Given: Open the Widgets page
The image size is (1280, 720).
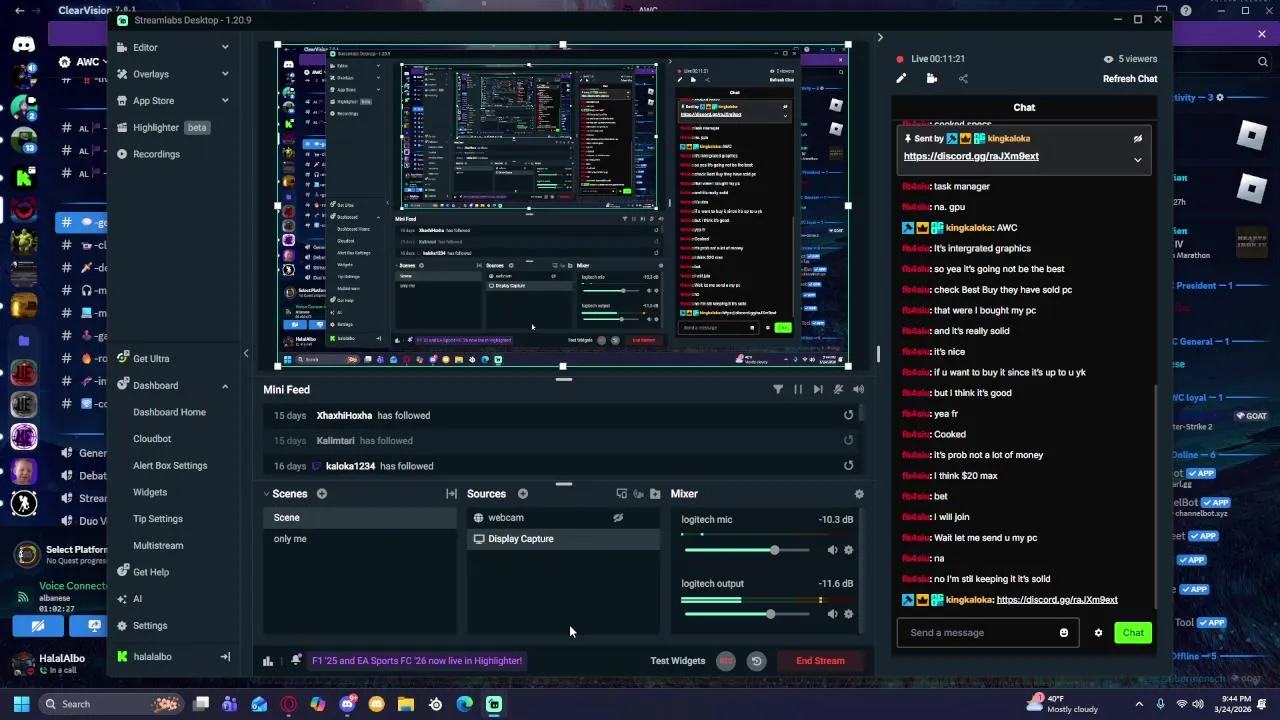Looking at the screenshot, I should pos(150,492).
